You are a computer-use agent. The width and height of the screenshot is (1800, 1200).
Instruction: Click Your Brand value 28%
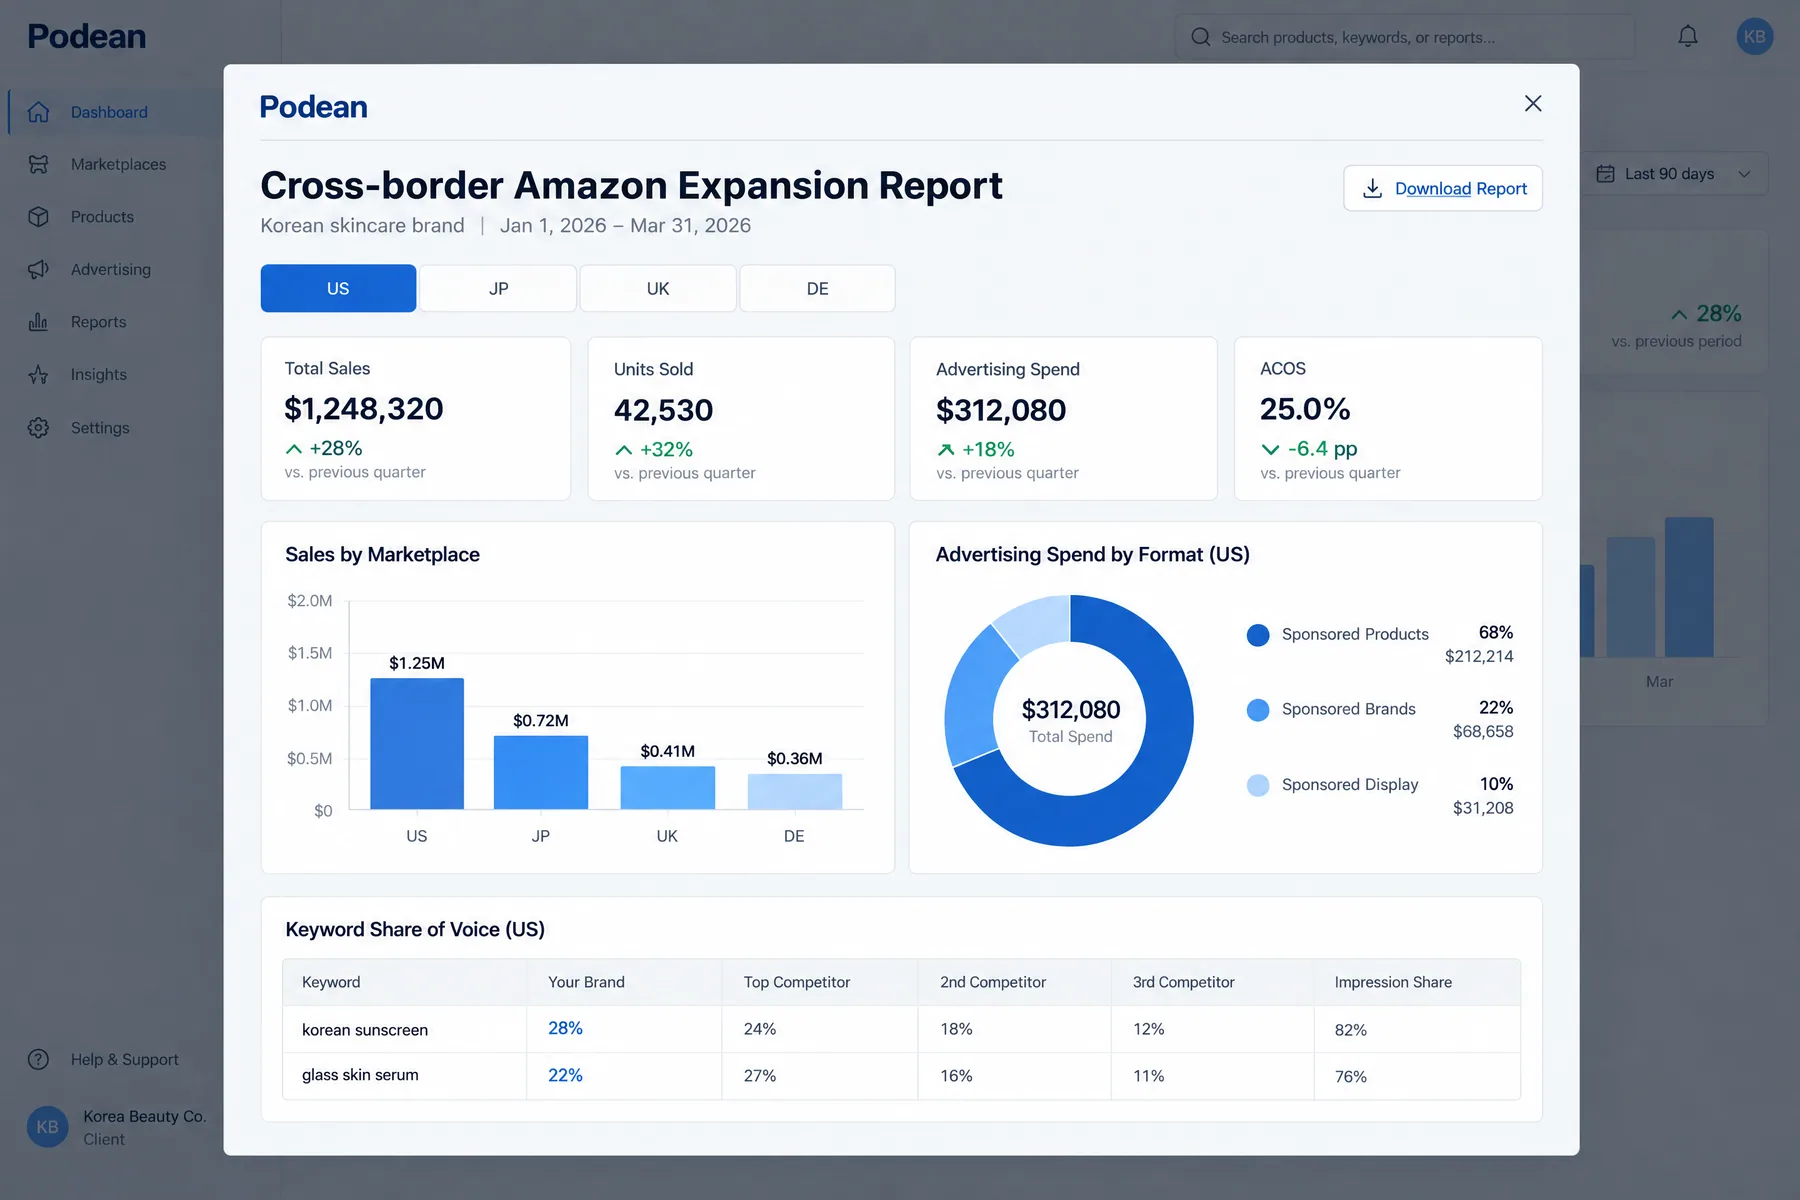pos(565,1028)
